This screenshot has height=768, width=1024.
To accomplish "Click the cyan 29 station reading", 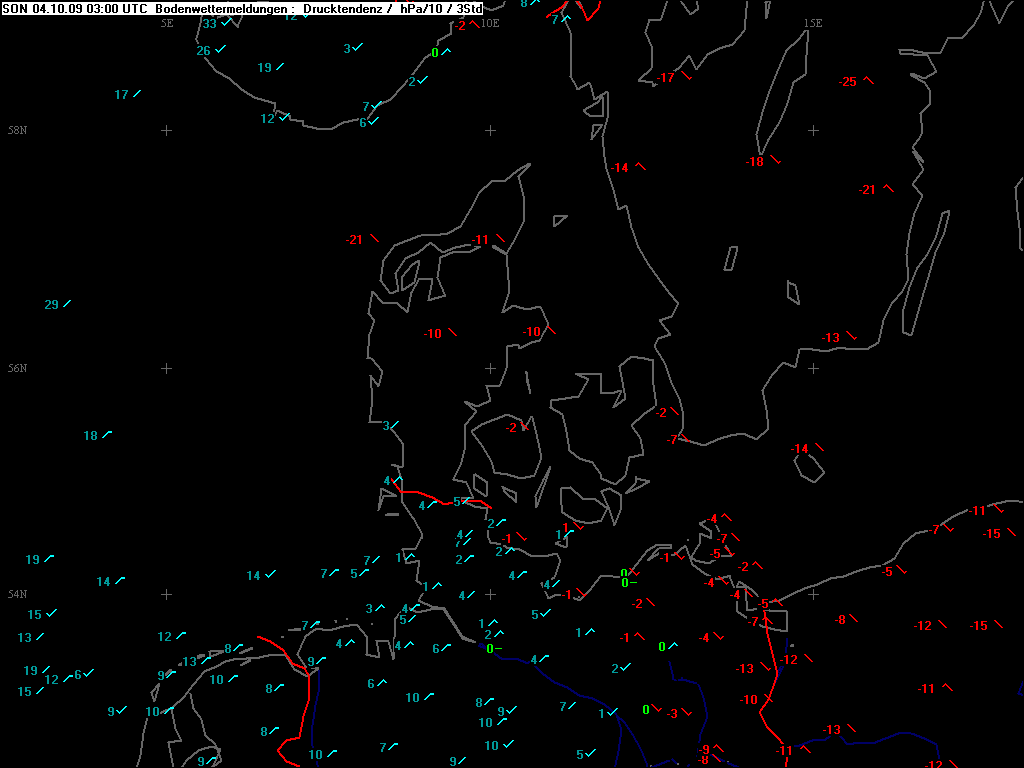I will click(x=52, y=305).
